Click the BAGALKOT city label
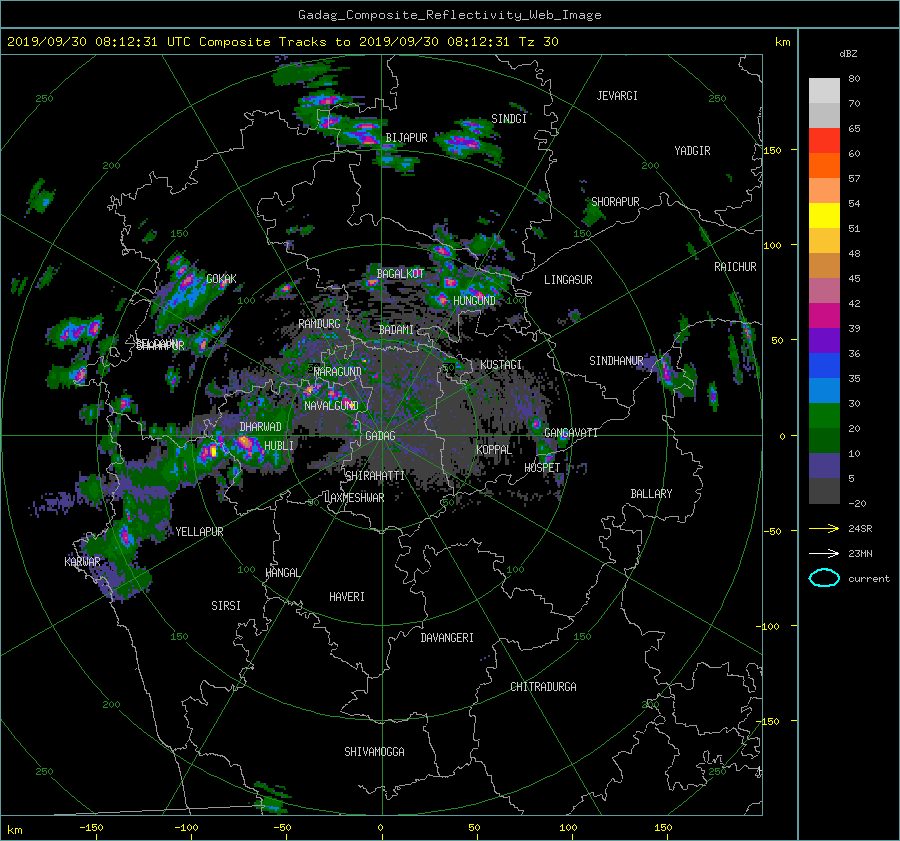The width and height of the screenshot is (900, 841). 400,274
